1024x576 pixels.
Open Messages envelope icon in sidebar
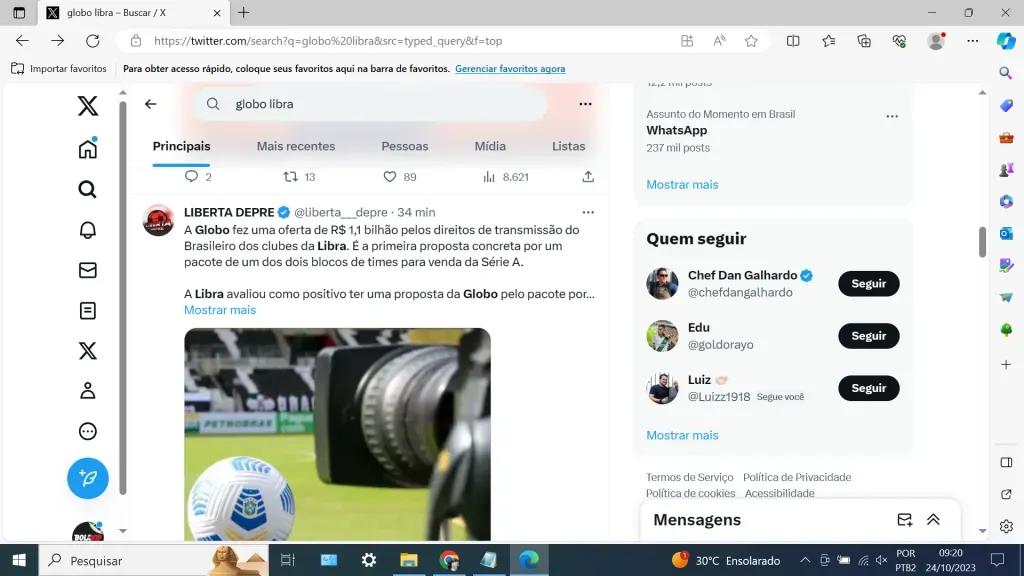pos(88,270)
